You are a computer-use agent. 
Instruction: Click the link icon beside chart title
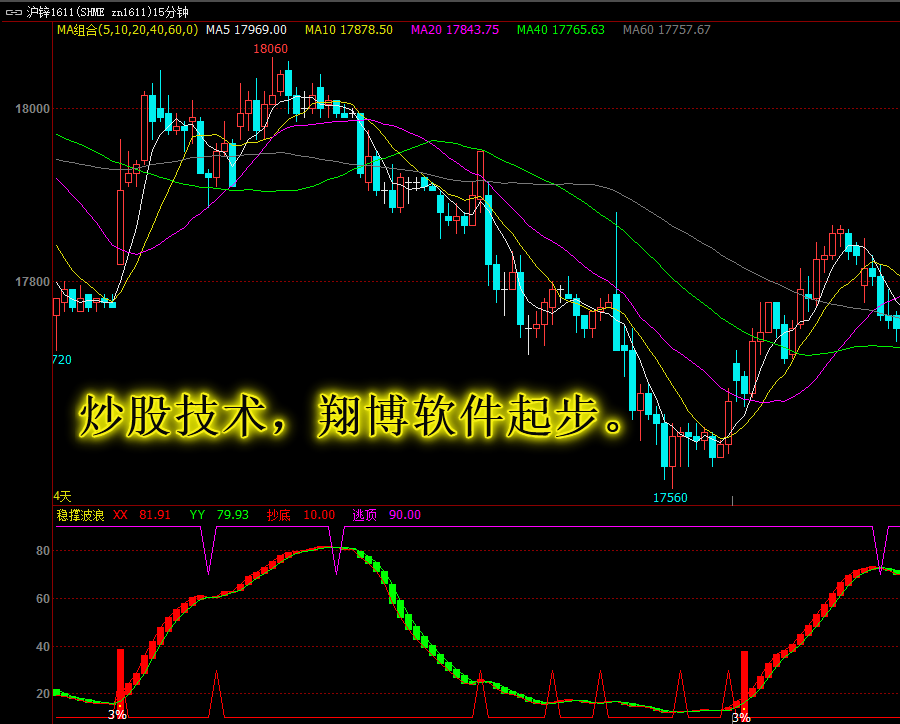coord(13,12)
